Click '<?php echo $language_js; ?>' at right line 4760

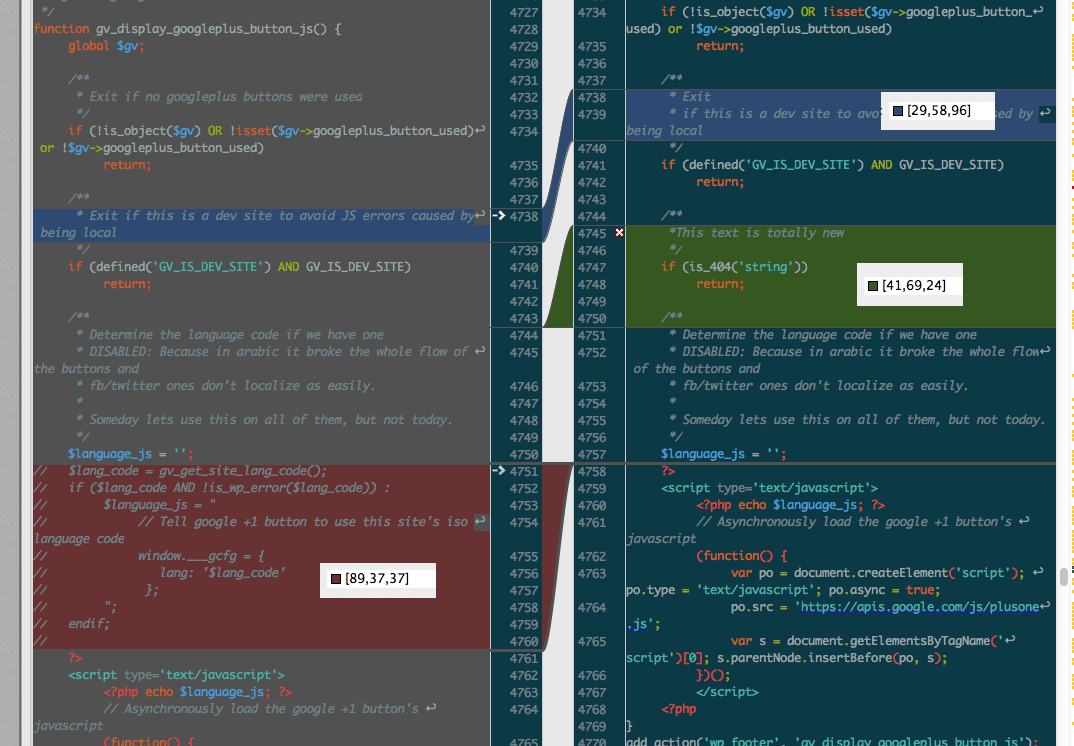click(x=790, y=505)
